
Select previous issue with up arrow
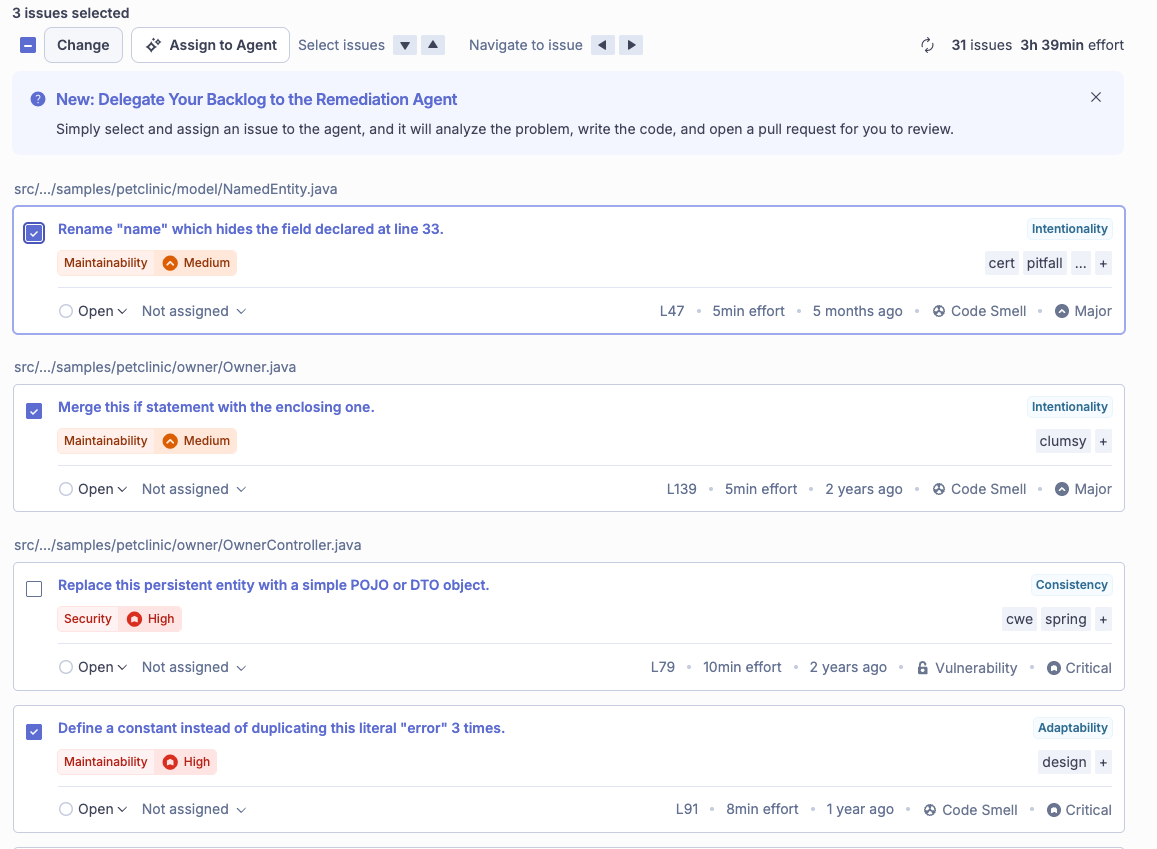432,45
